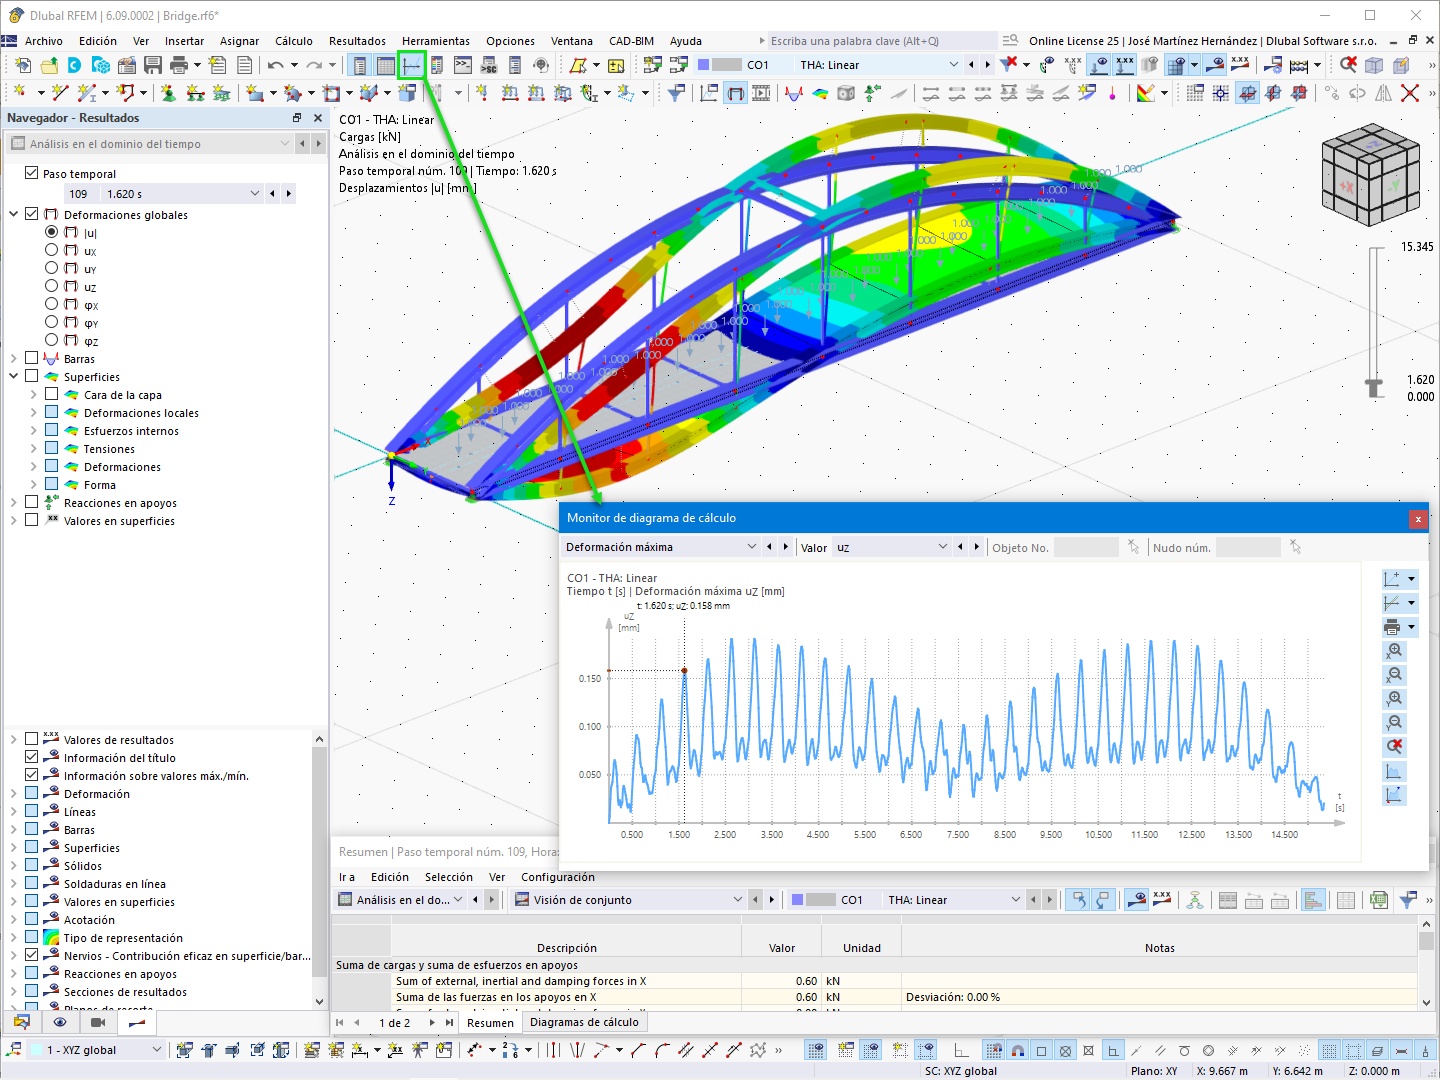Click the view cube navigator

(x=1369, y=174)
